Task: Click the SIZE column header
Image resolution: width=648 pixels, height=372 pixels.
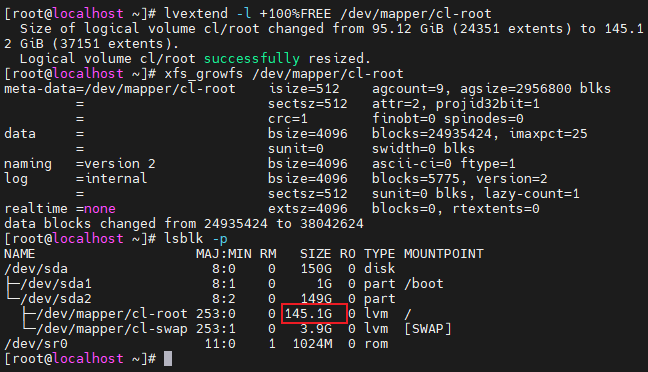Action: 315,254
